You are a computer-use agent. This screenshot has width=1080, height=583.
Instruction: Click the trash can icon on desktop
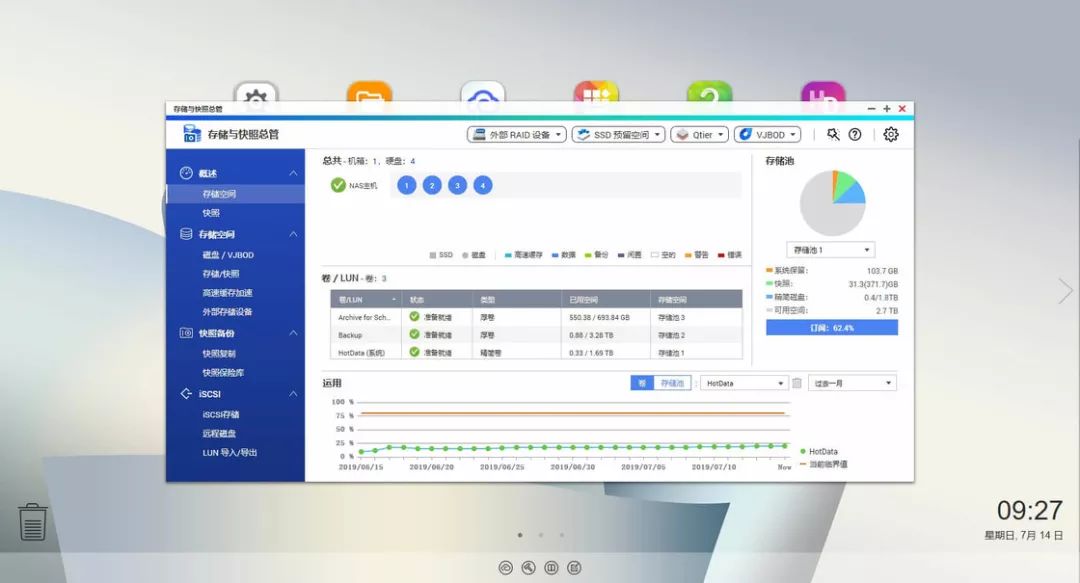tap(32, 522)
